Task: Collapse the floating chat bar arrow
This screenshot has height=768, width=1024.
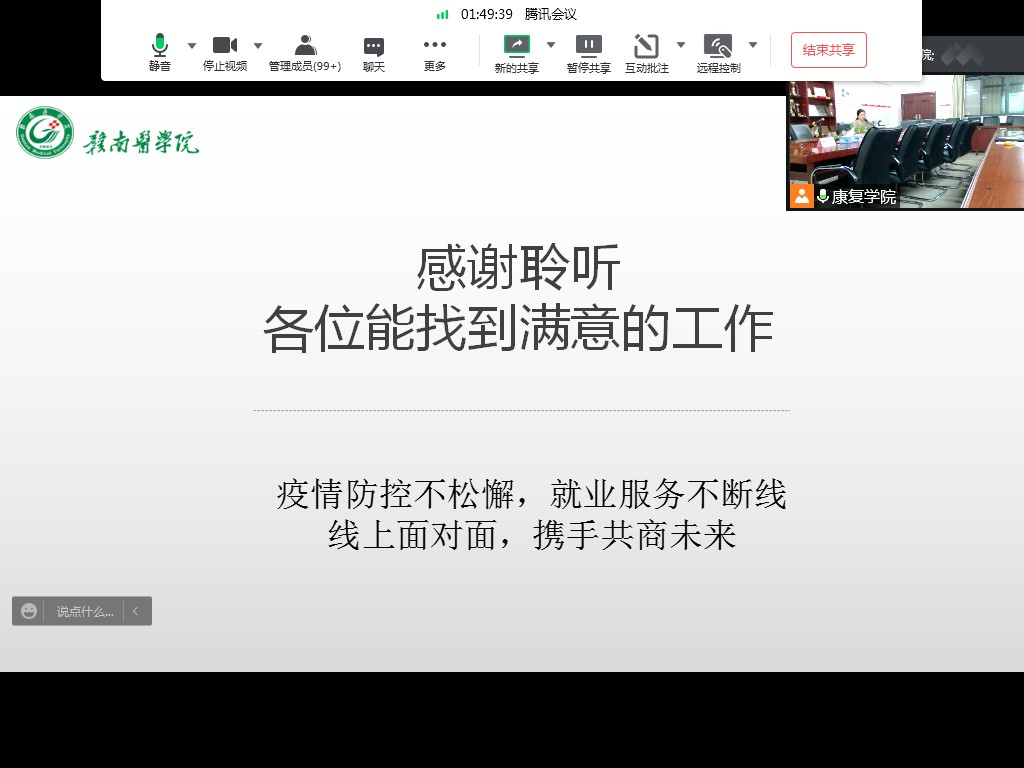Action: [x=136, y=611]
